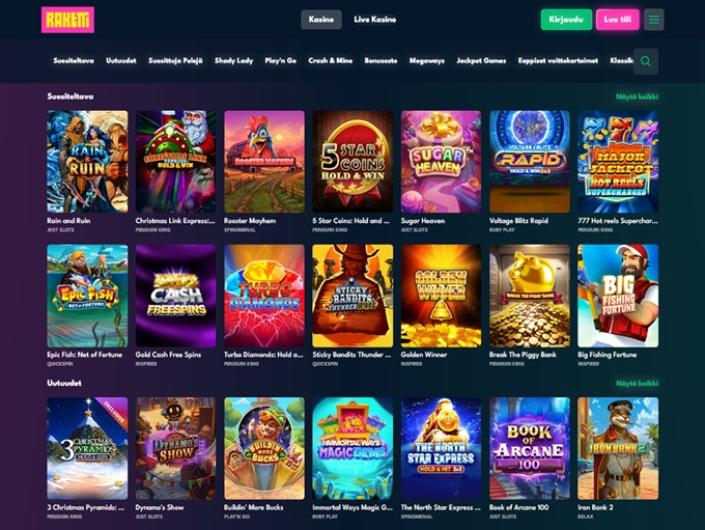Open the Play'n Go category
Image resolution: width=705 pixels, height=530 pixels.
click(281, 61)
